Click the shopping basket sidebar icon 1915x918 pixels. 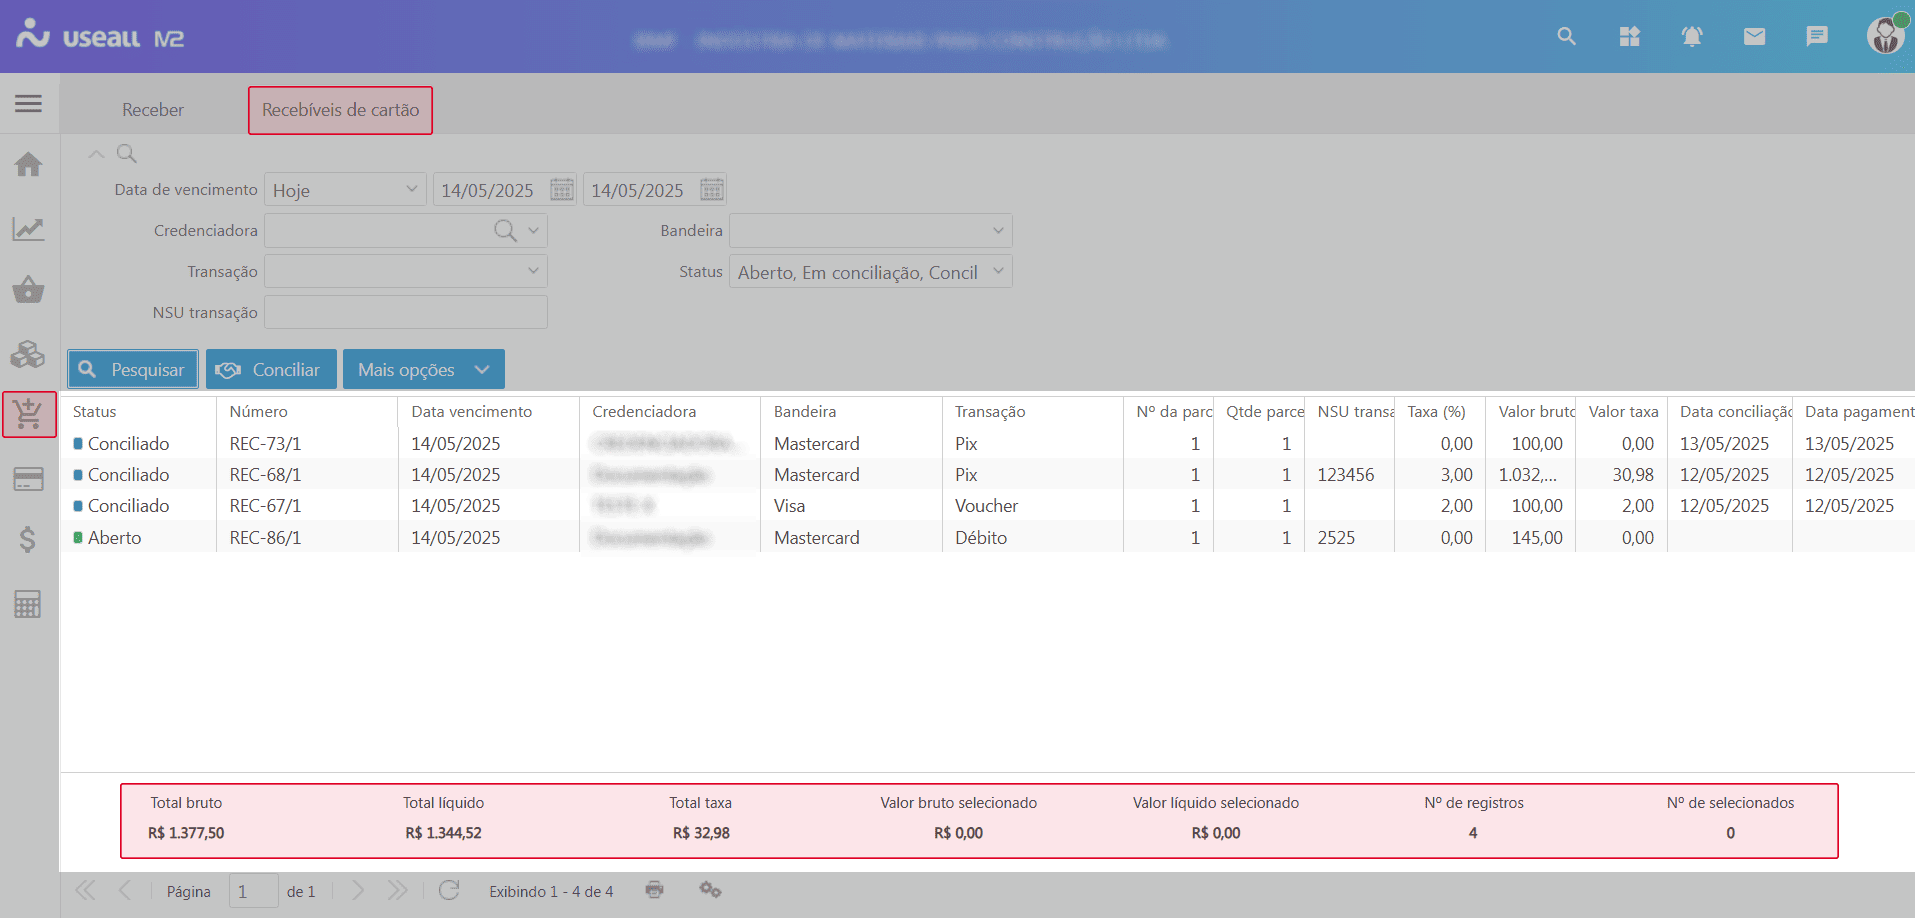(28, 291)
